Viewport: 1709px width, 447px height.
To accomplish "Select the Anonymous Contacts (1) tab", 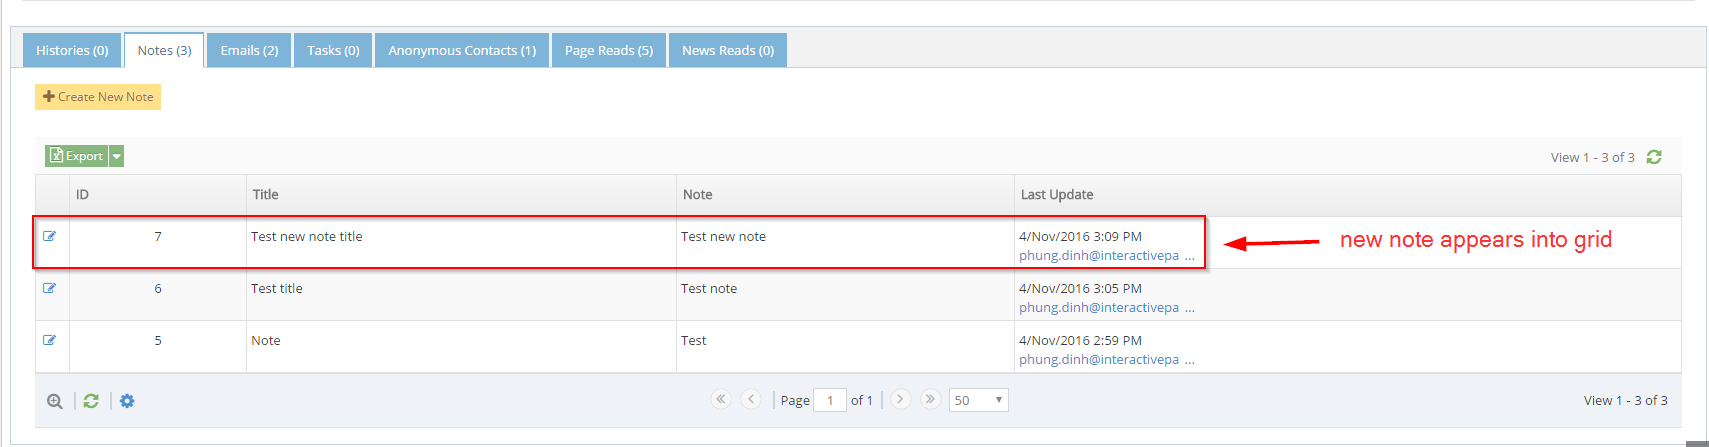I will tap(461, 50).
